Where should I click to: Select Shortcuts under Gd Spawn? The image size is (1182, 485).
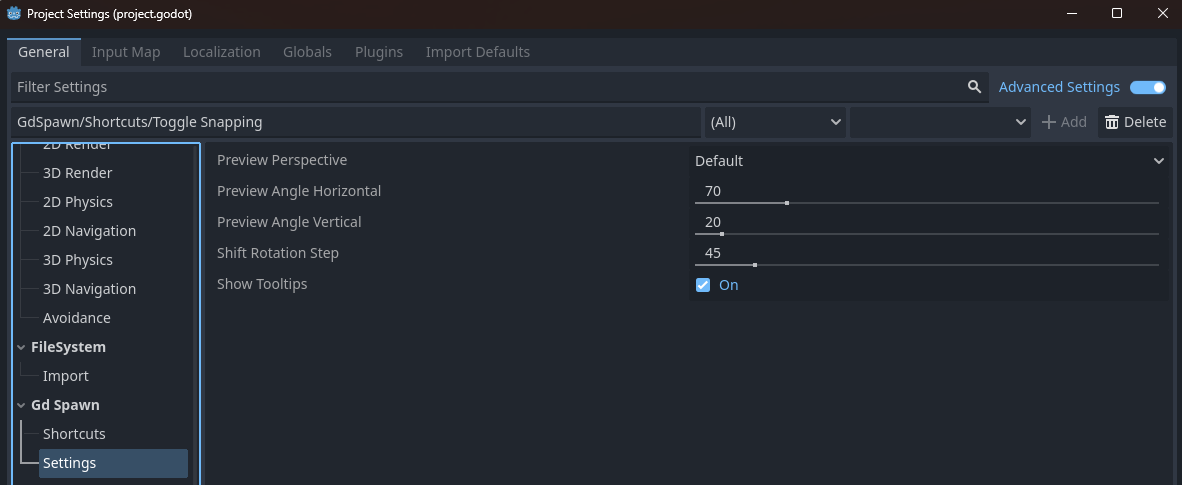point(74,434)
